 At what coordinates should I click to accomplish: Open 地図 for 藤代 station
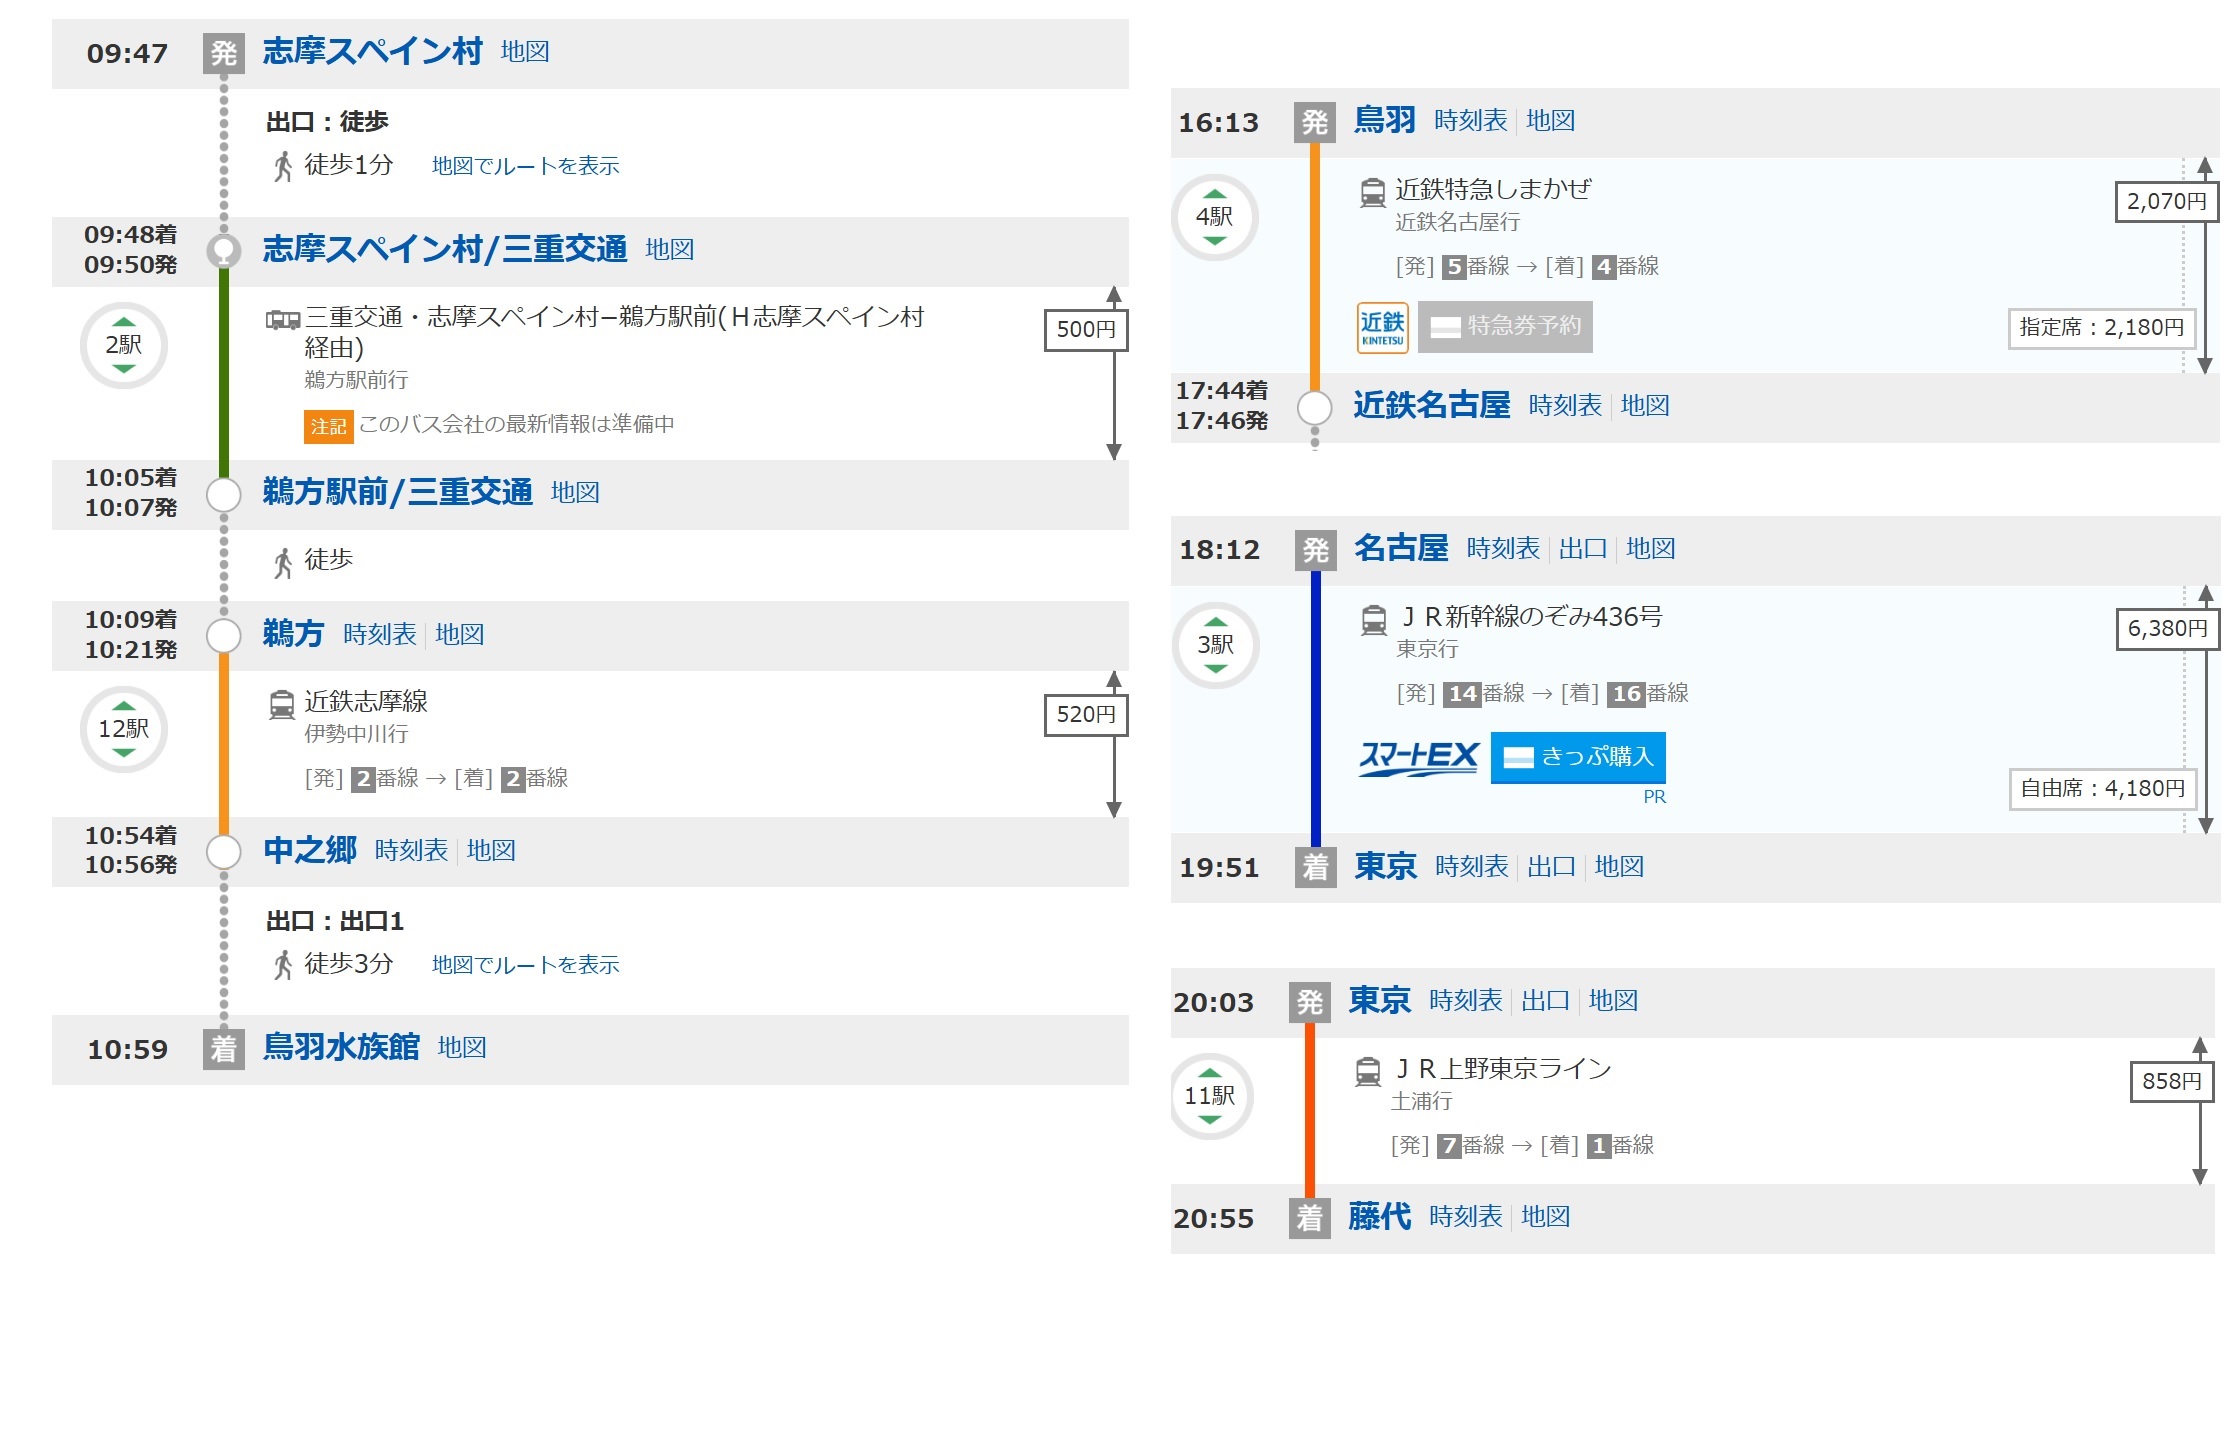tap(1546, 1216)
